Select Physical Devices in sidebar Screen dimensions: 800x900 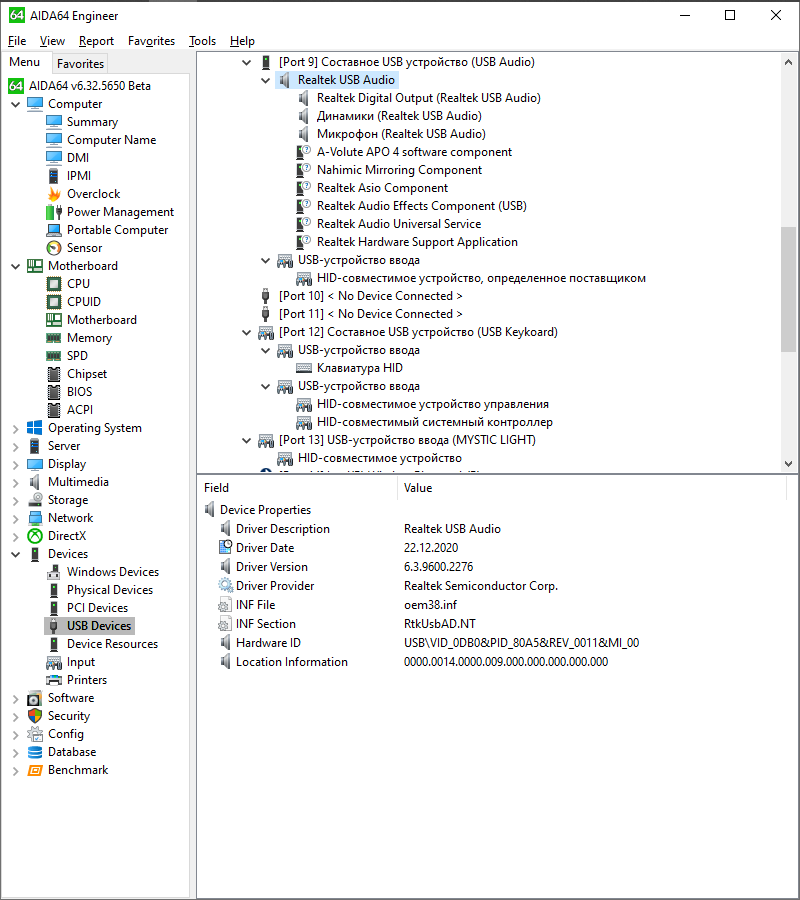click(x=110, y=590)
